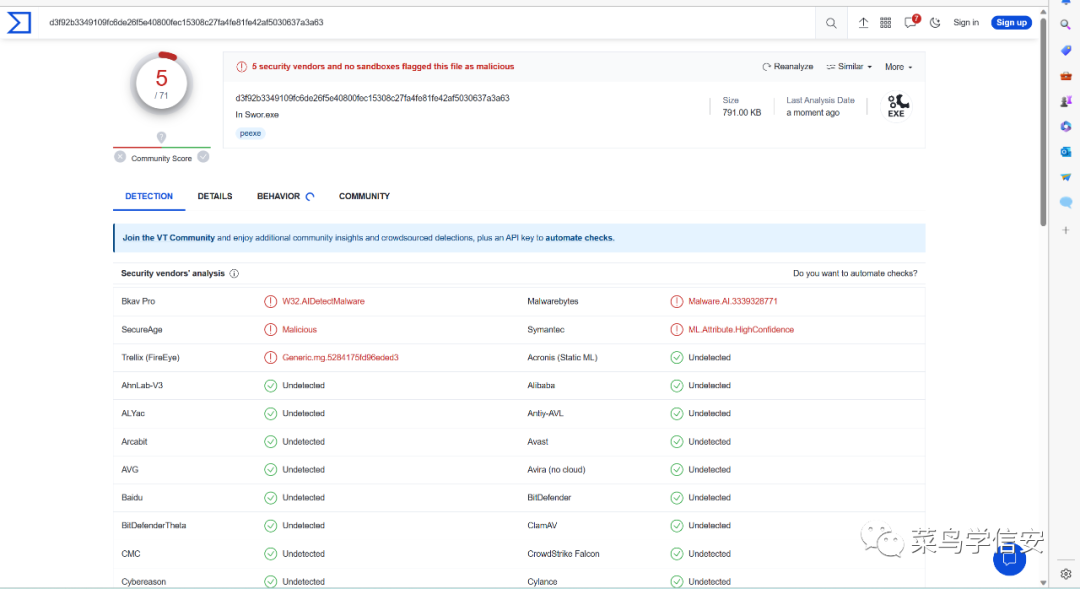Click the peexe tag
The height and width of the screenshot is (589, 1080).
(250, 134)
